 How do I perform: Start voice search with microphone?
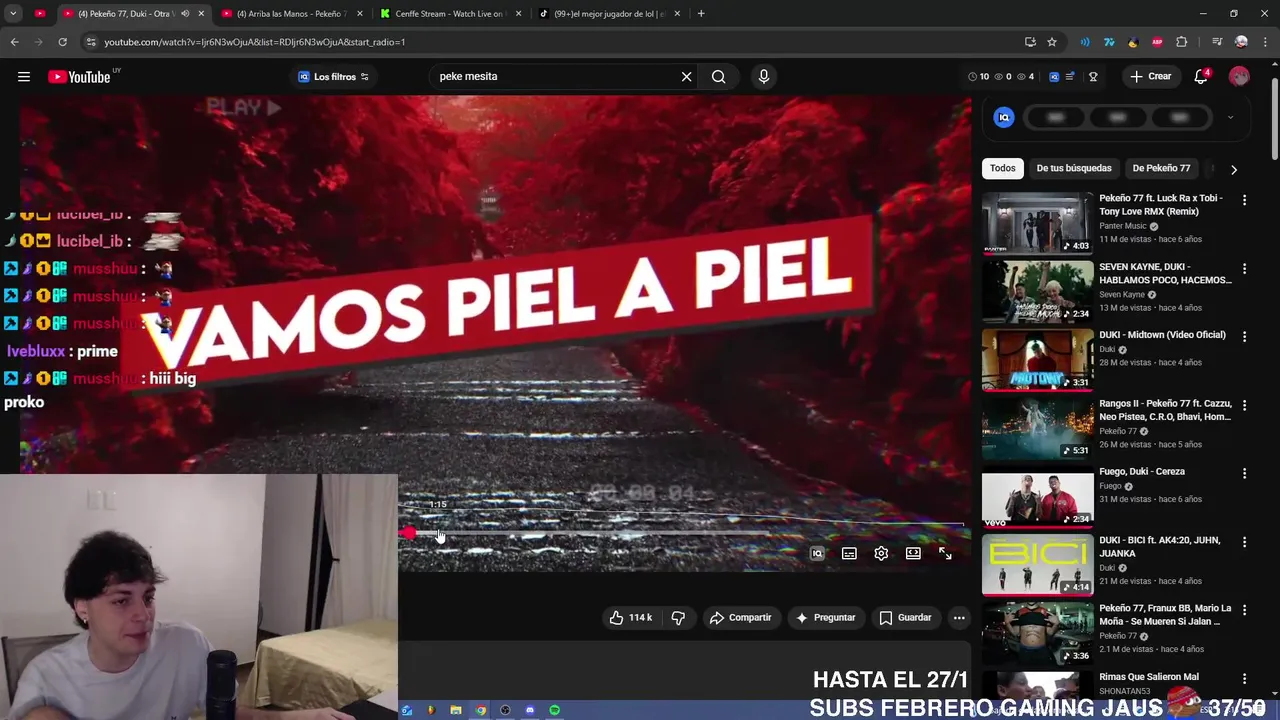(764, 77)
